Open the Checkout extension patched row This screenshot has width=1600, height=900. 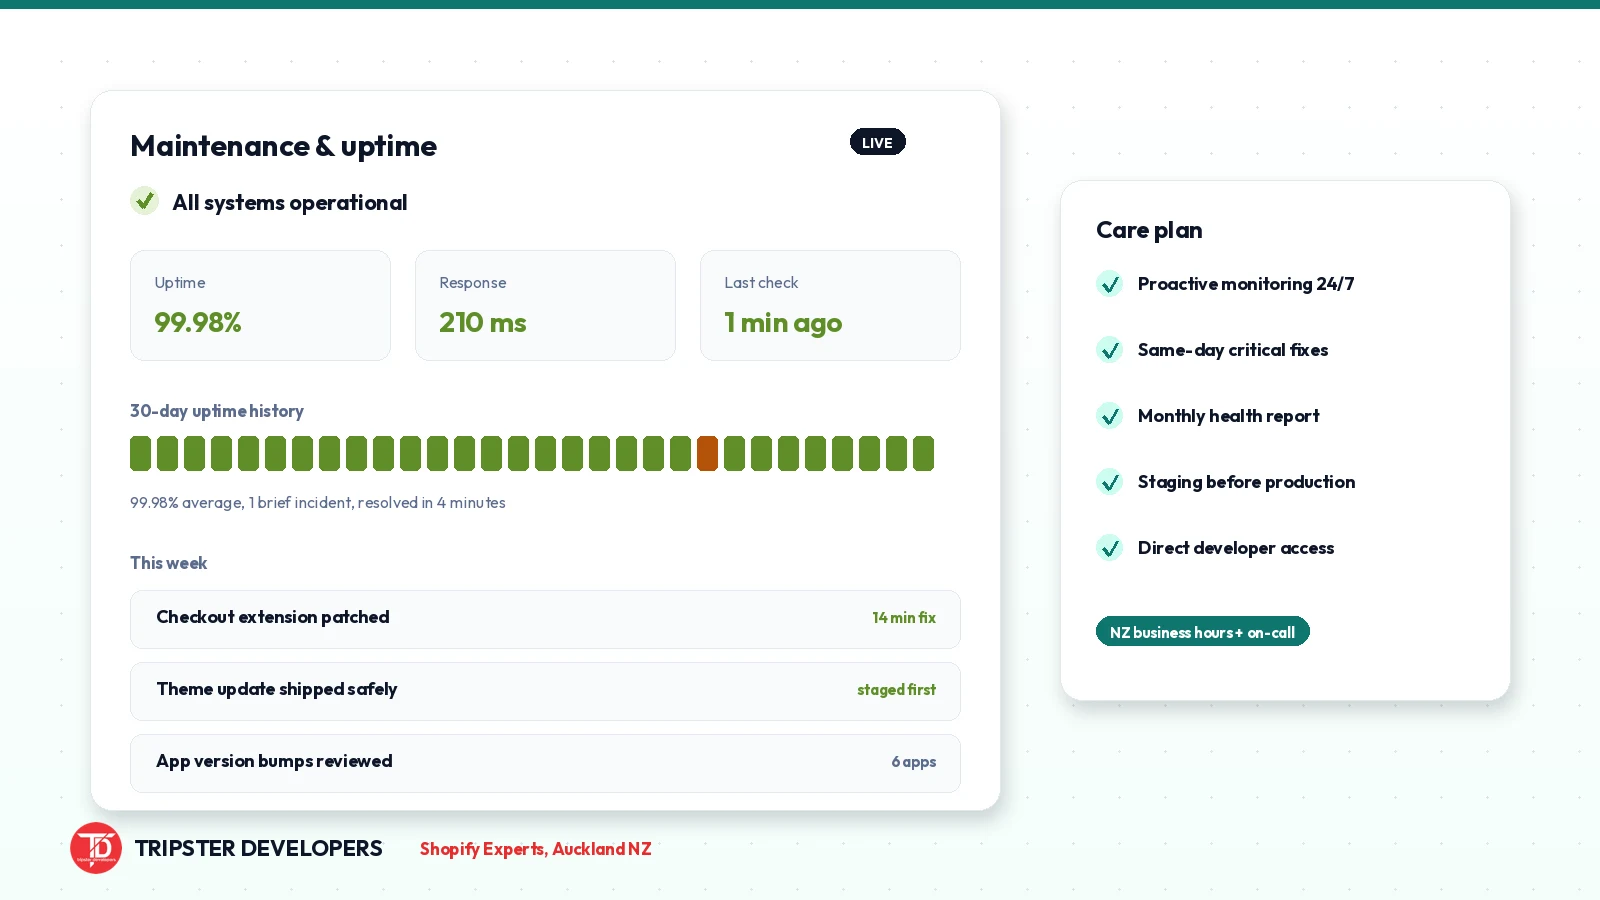point(545,619)
